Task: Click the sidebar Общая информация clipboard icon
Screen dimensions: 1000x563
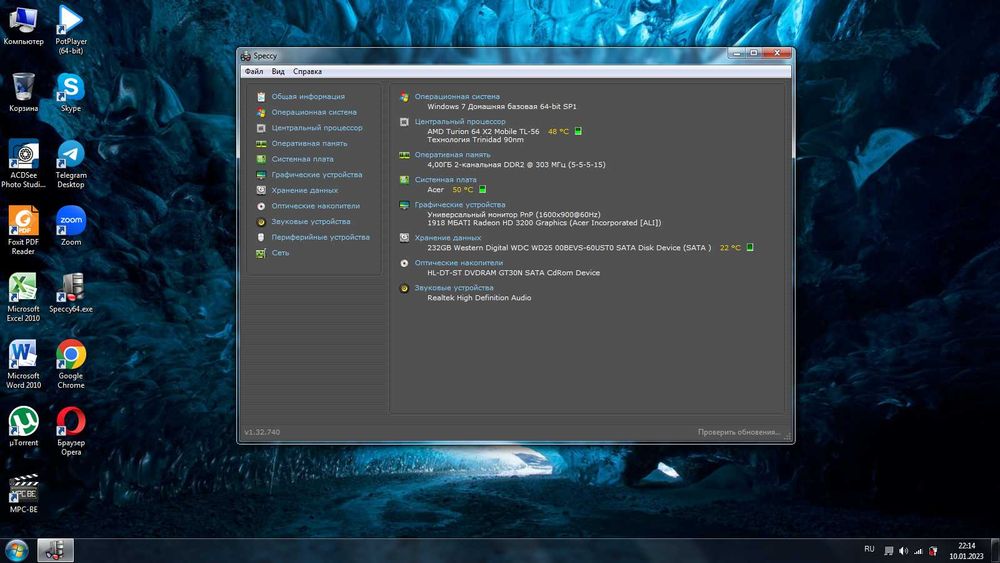Action: point(261,97)
